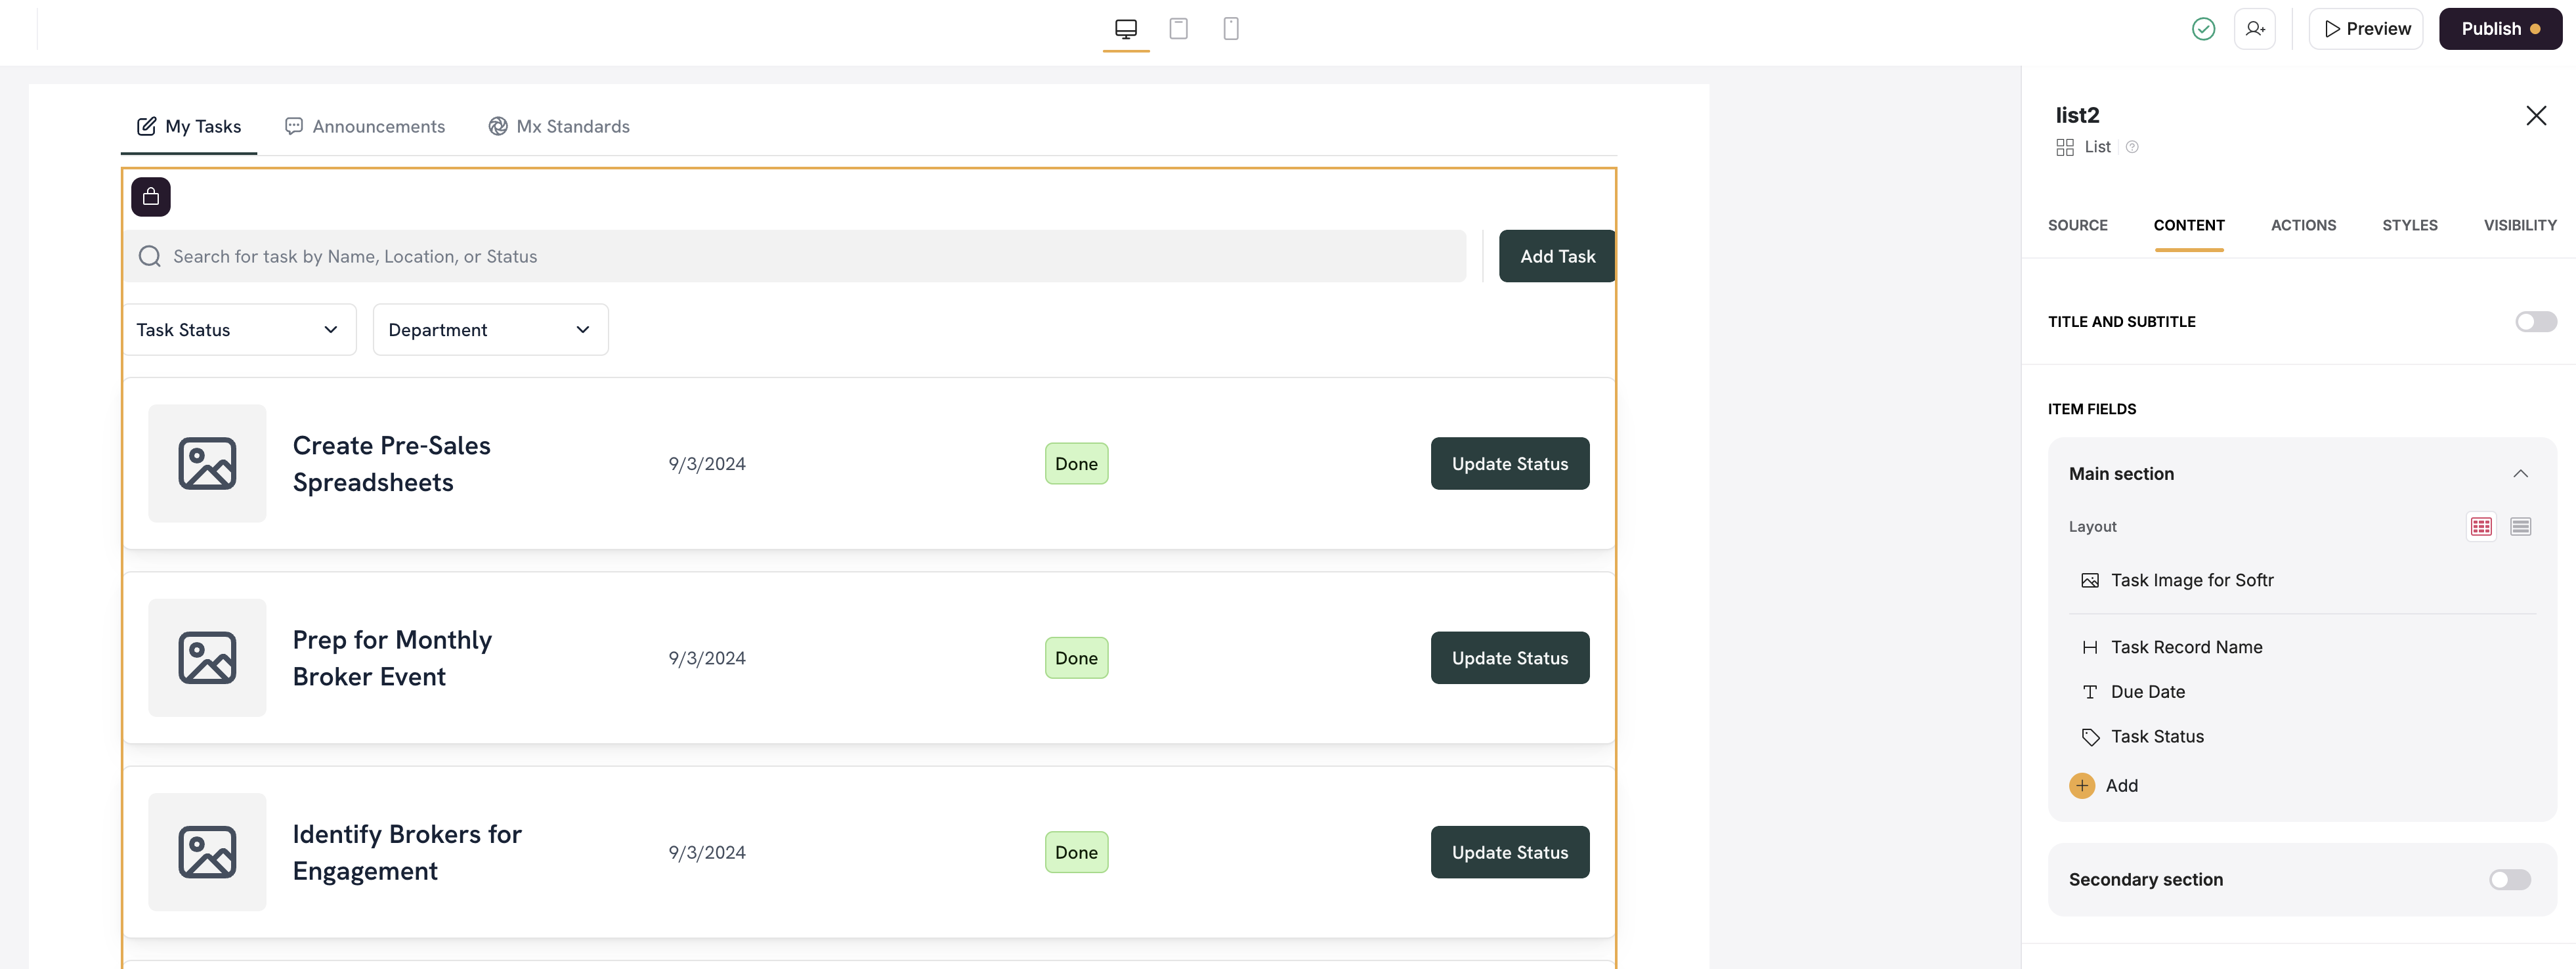Click the Due Date text field icon
This screenshot has height=969, width=2576.
tap(2090, 692)
